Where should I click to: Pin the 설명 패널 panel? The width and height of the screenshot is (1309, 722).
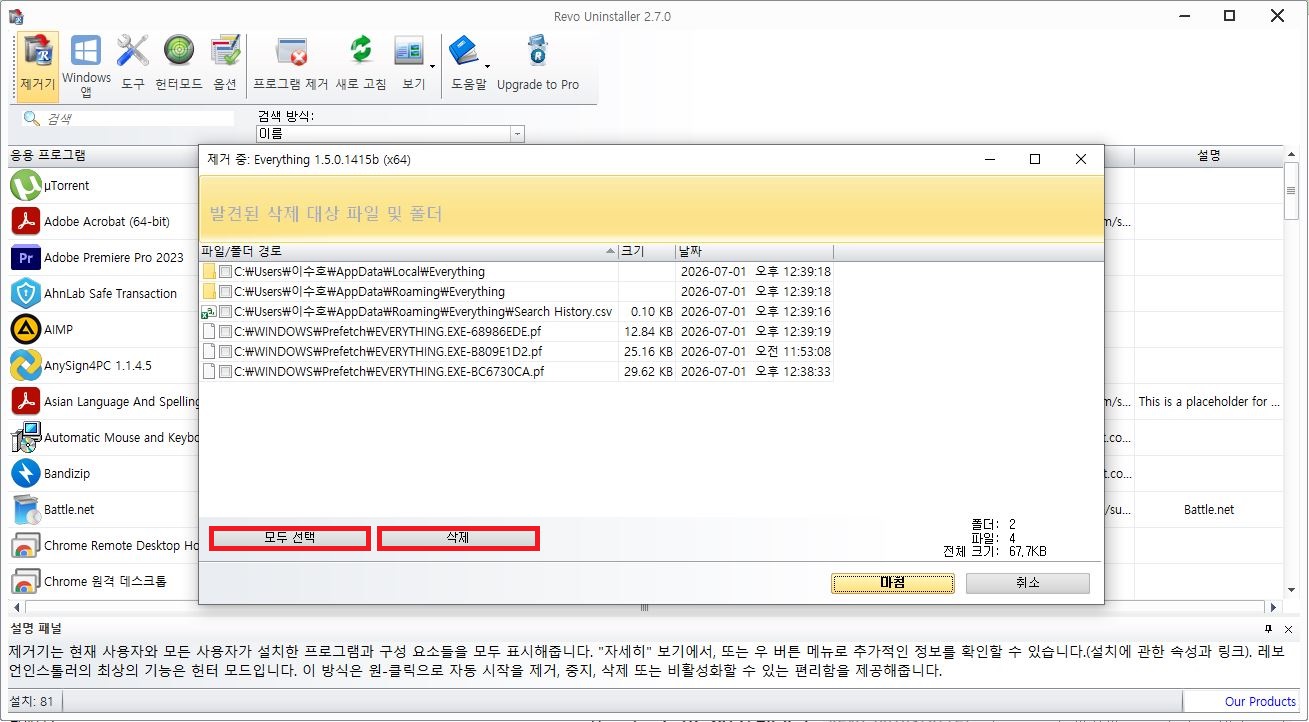[1269, 629]
